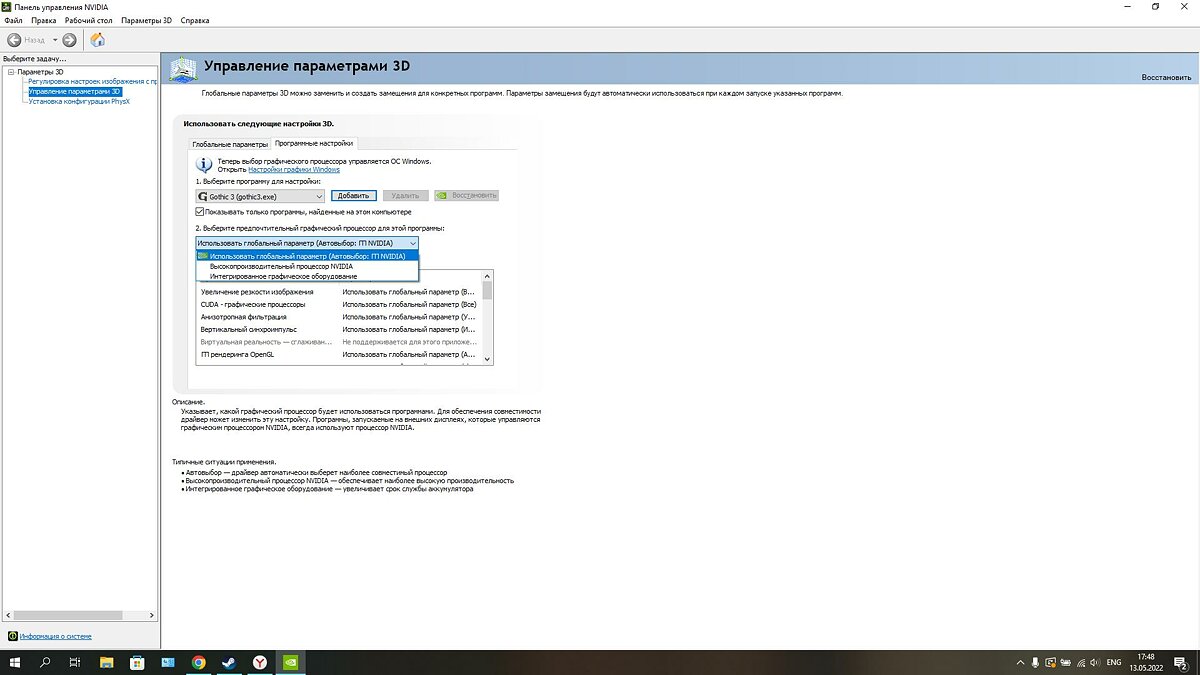
Task: Open Google Chrome from the taskbar
Action: (198, 662)
